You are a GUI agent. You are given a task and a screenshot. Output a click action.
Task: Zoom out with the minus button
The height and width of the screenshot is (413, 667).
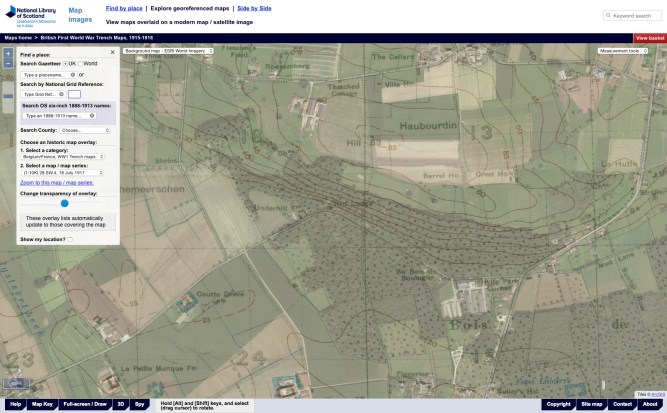(8, 63)
